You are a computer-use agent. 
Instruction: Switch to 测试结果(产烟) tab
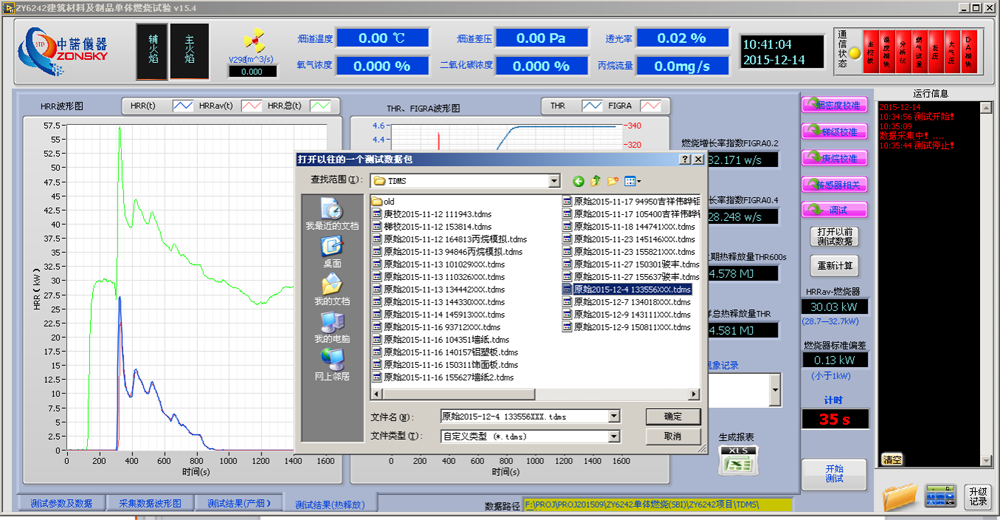239,503
